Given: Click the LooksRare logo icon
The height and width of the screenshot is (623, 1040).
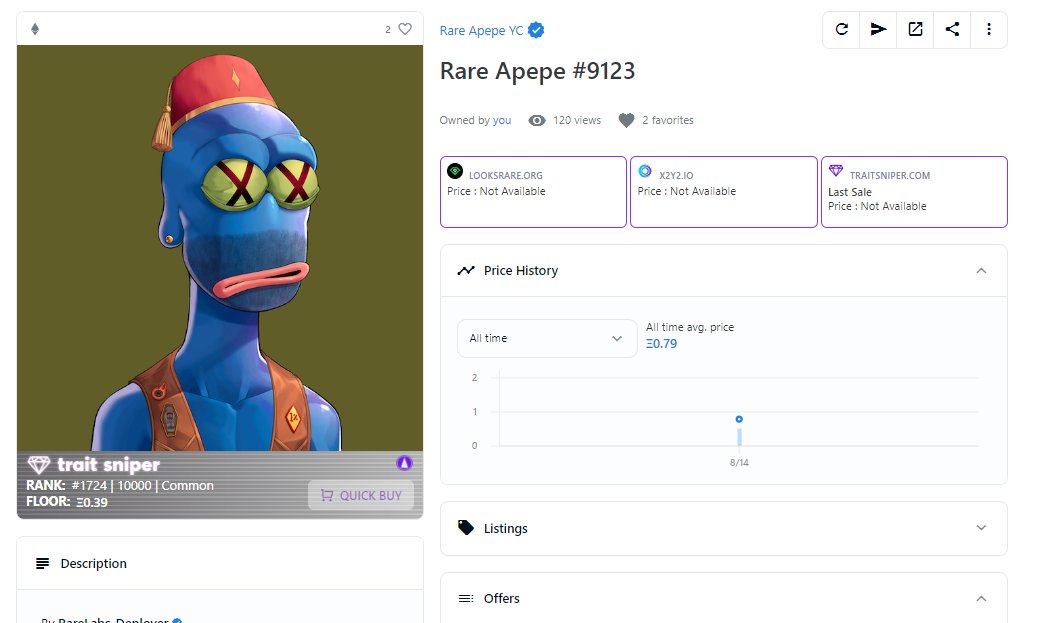Looking at the screenshot, I should (x=455, y=171).
